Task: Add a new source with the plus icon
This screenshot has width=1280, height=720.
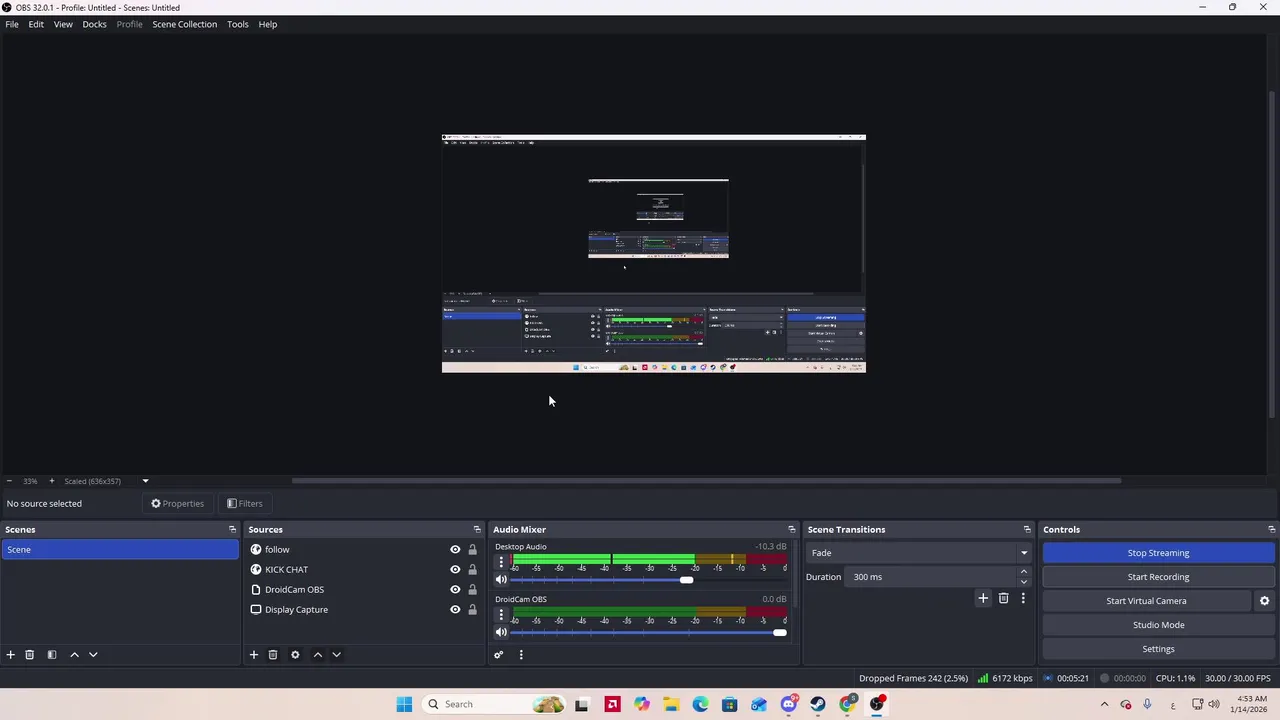Action: tap(253, 655)
